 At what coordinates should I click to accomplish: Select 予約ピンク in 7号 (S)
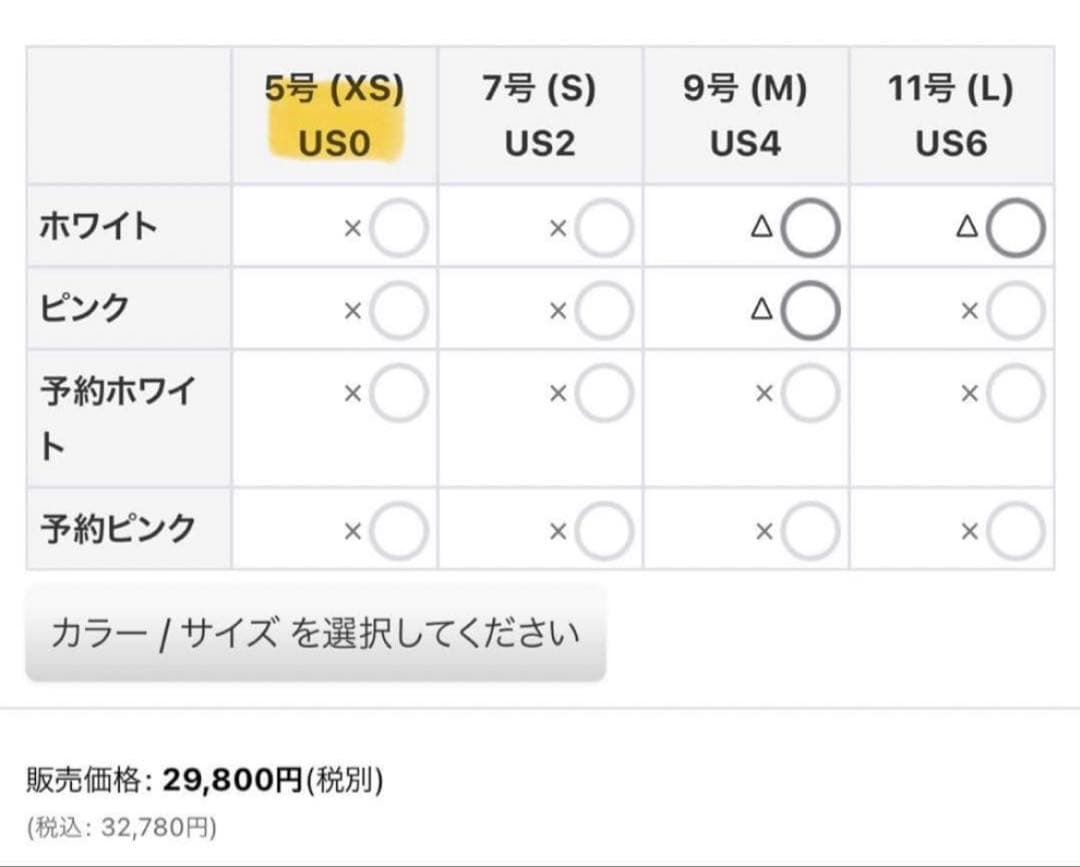(x=604, y=530)
